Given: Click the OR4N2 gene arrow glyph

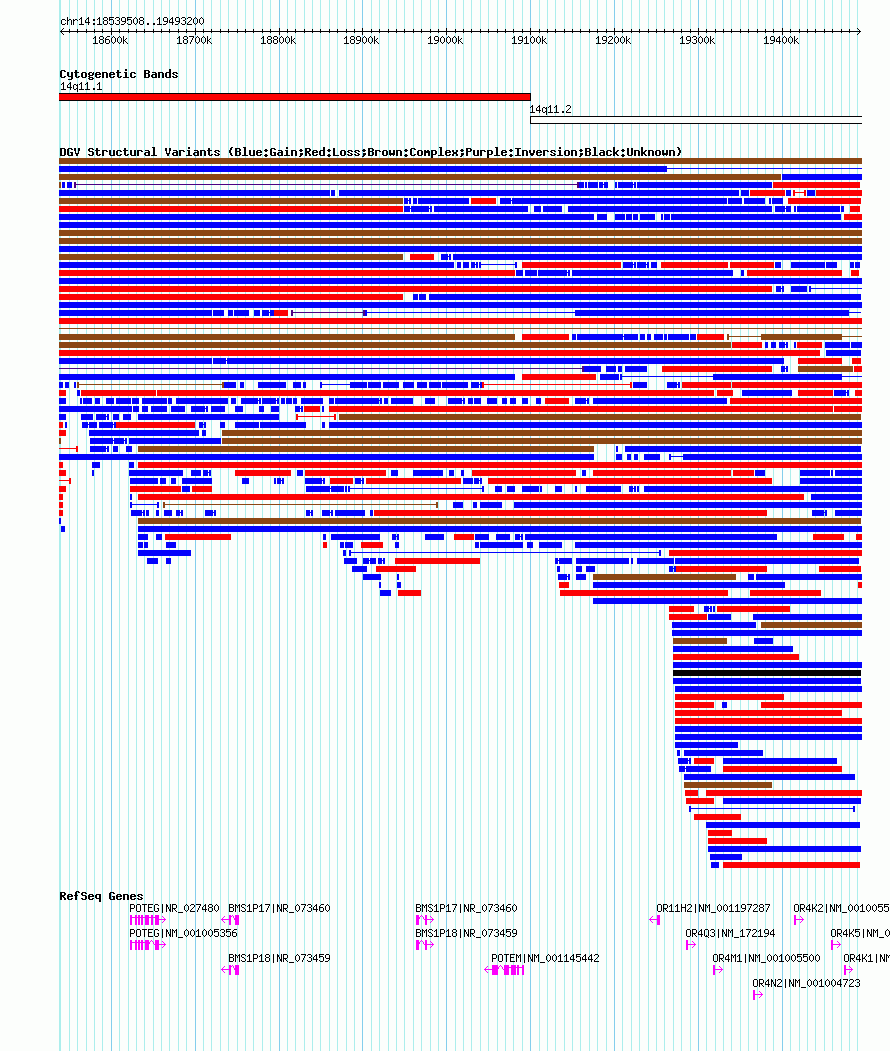Looking at the screenshot, I should [758, 995].
